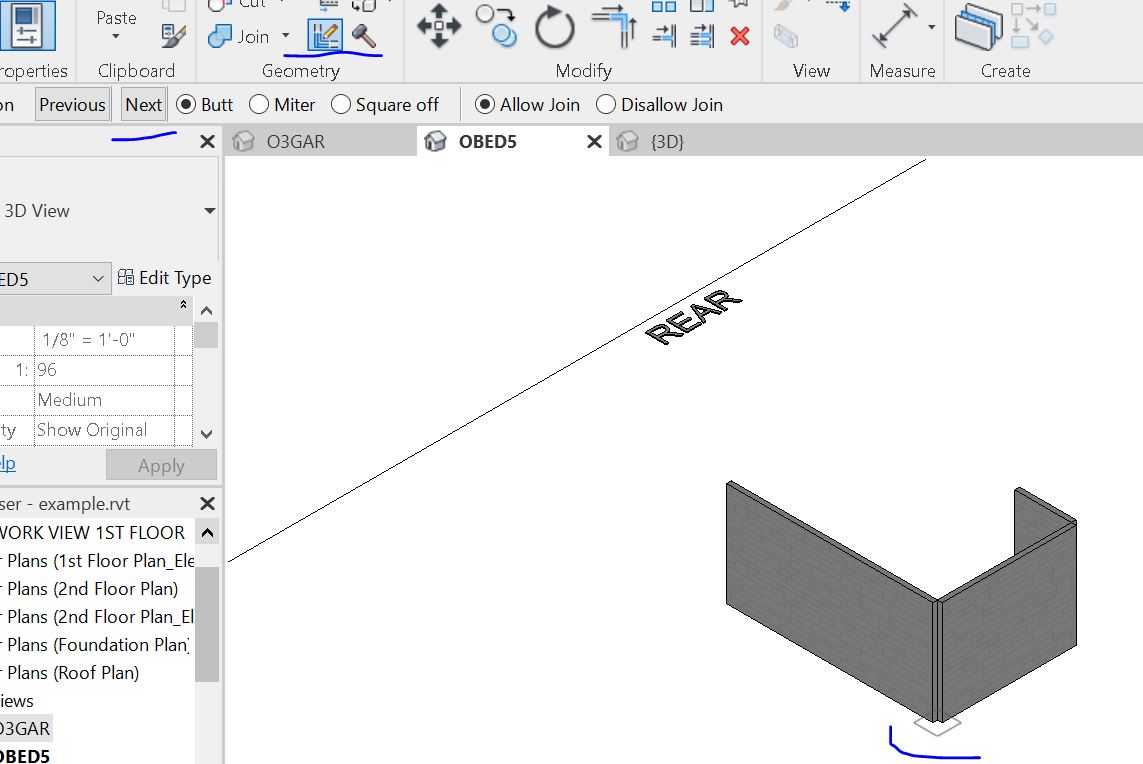This screenshot has width=1143, height=764.
Task: Open the type selector dropdown showing ED5
Action: tap(96, 278)
